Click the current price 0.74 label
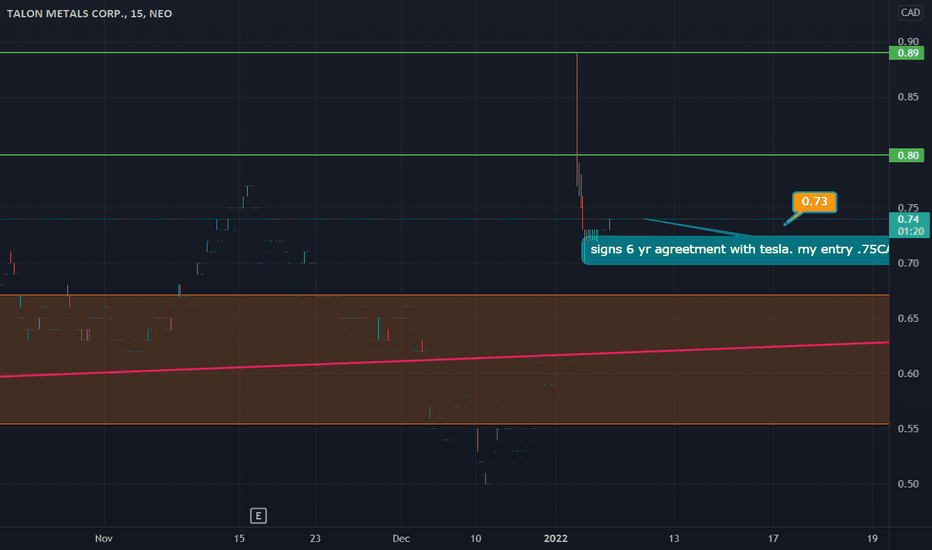The width and height of the screenshot is (932, 550). pyautogui.click(x=908, y=219)
